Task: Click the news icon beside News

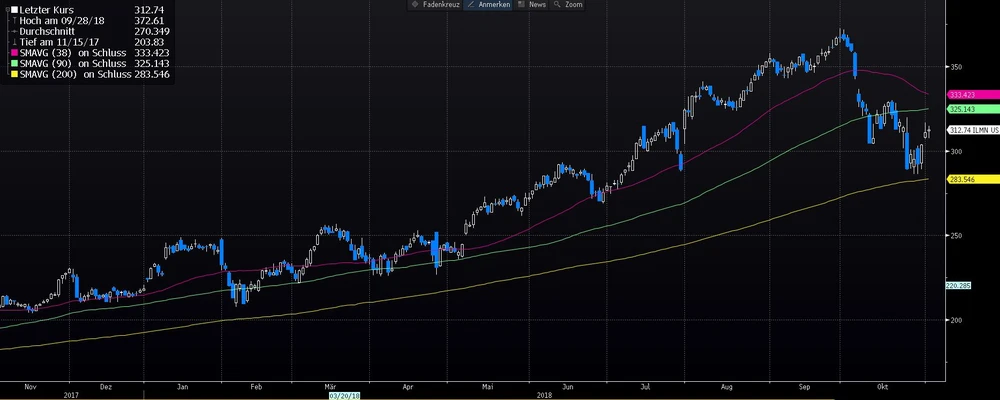Action: tap(522, 5)
